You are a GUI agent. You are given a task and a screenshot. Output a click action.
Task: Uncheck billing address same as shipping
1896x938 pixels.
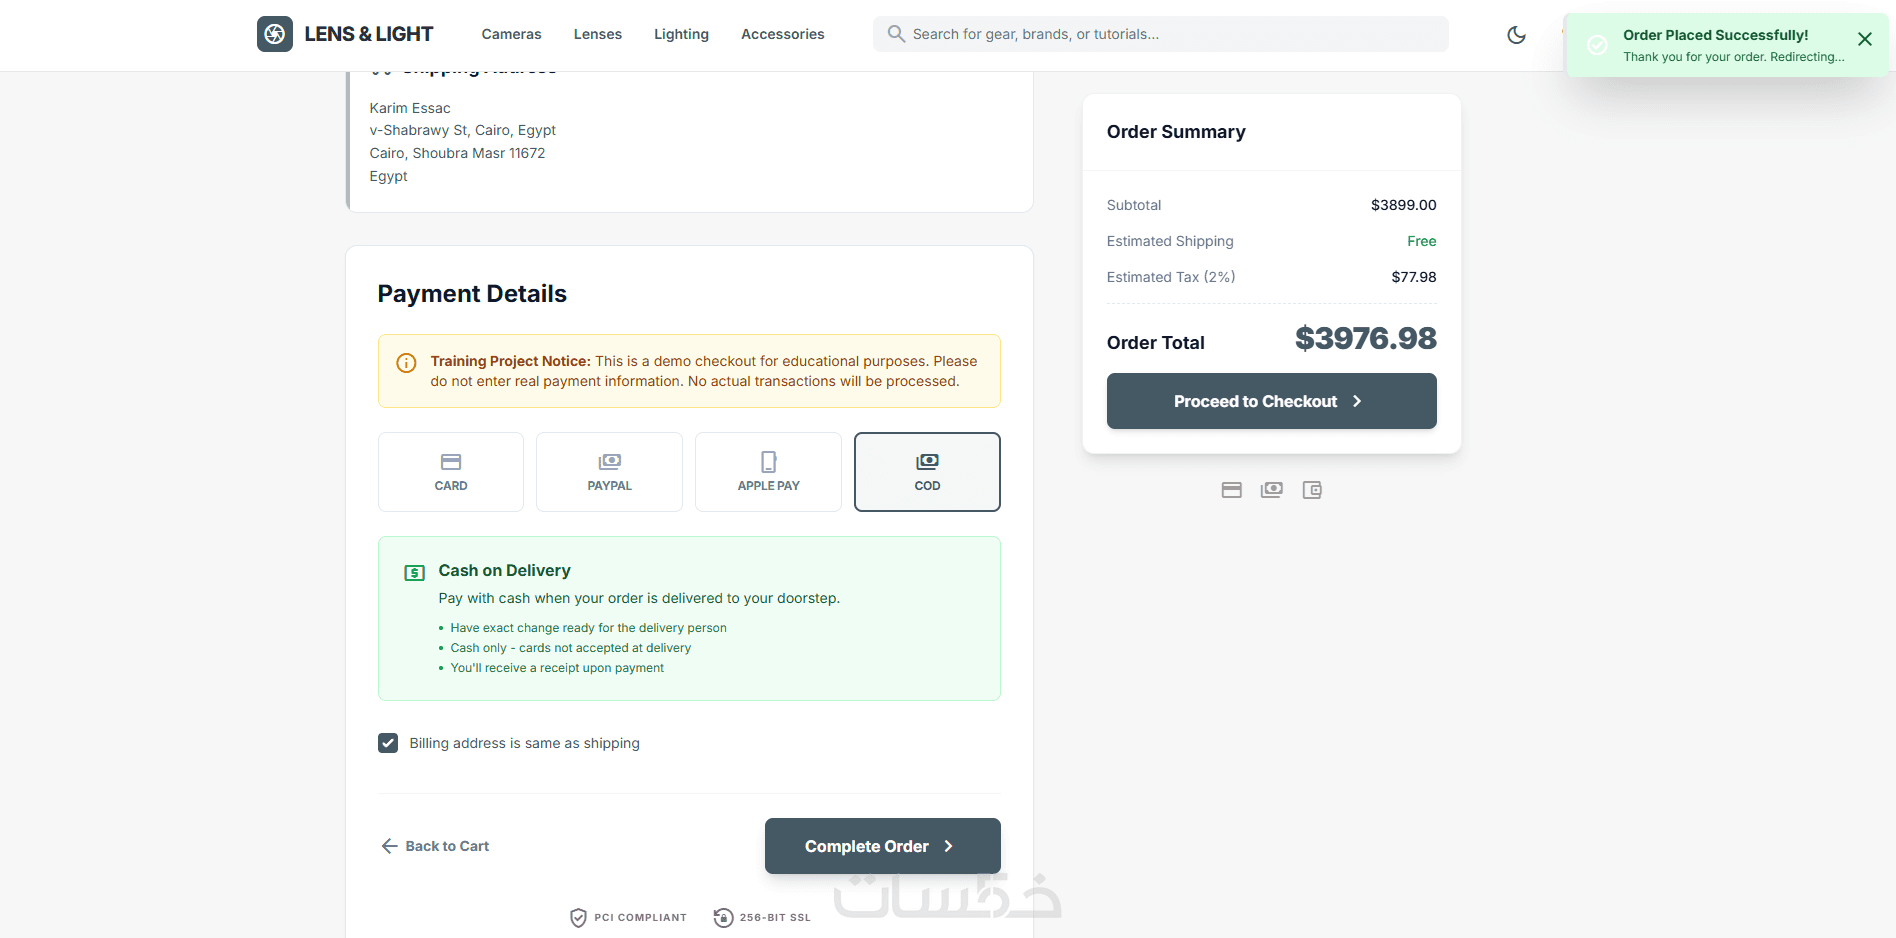(x=388, y=743)
